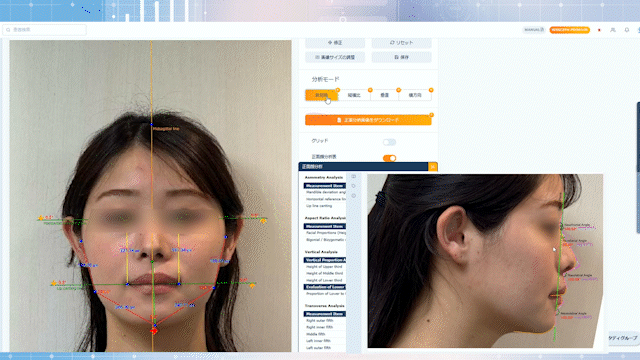This screenshot has height=360, width=640.
Task: Download the frontal analysis image
Action: (x=368, y=120)
